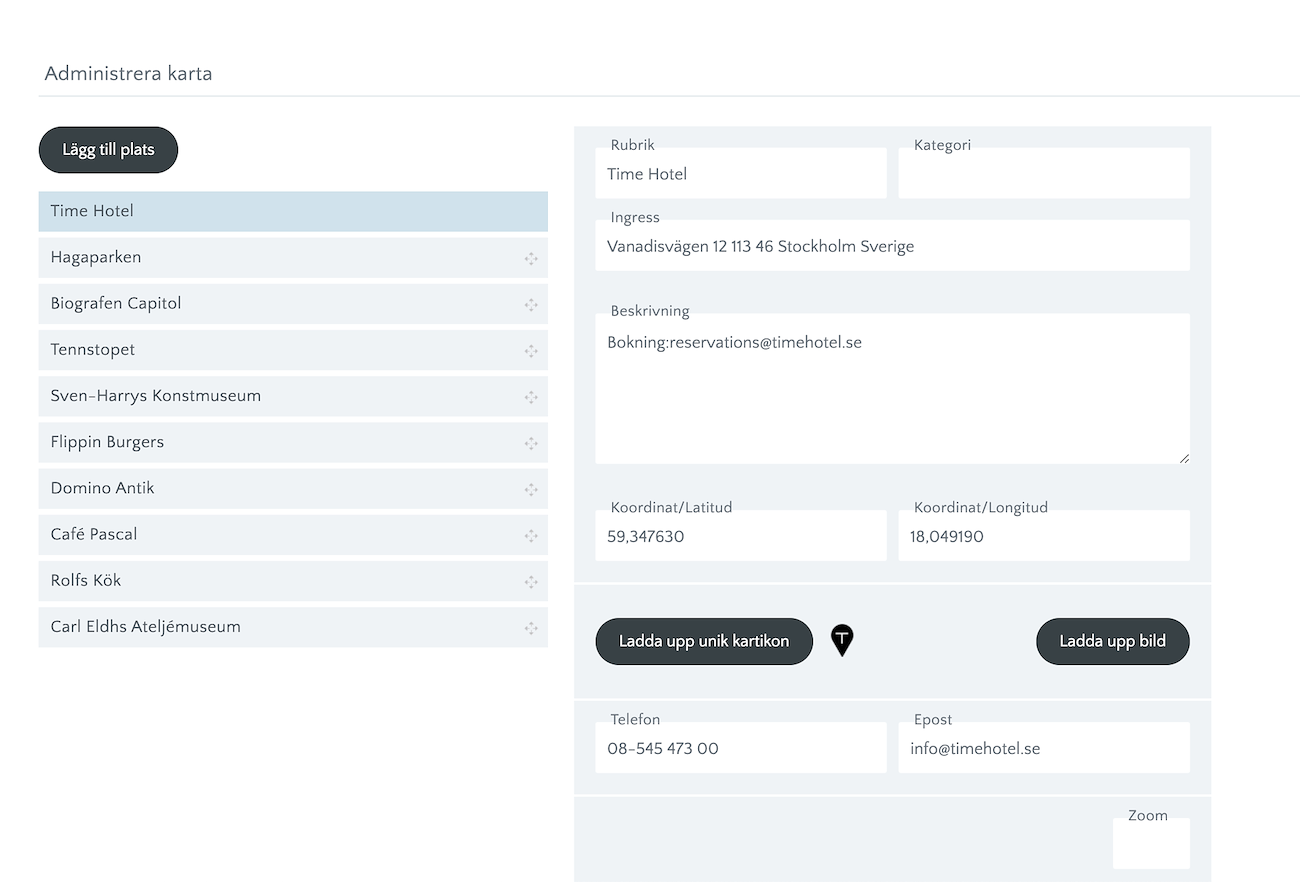Click the move handle beside Tennstopet
Image resolution: width=1300 pixels, height=882 pixels.
pyautogui.click(x=531, y=351)
